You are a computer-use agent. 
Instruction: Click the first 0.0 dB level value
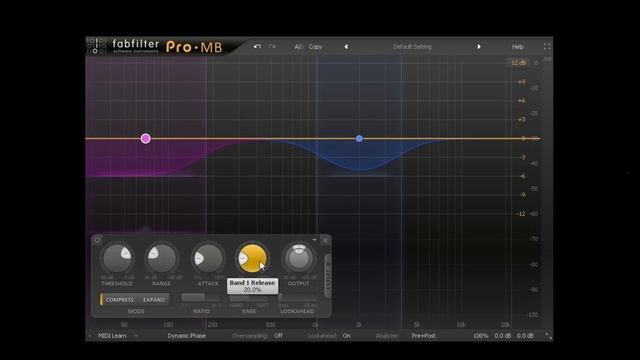click(502, 336)
